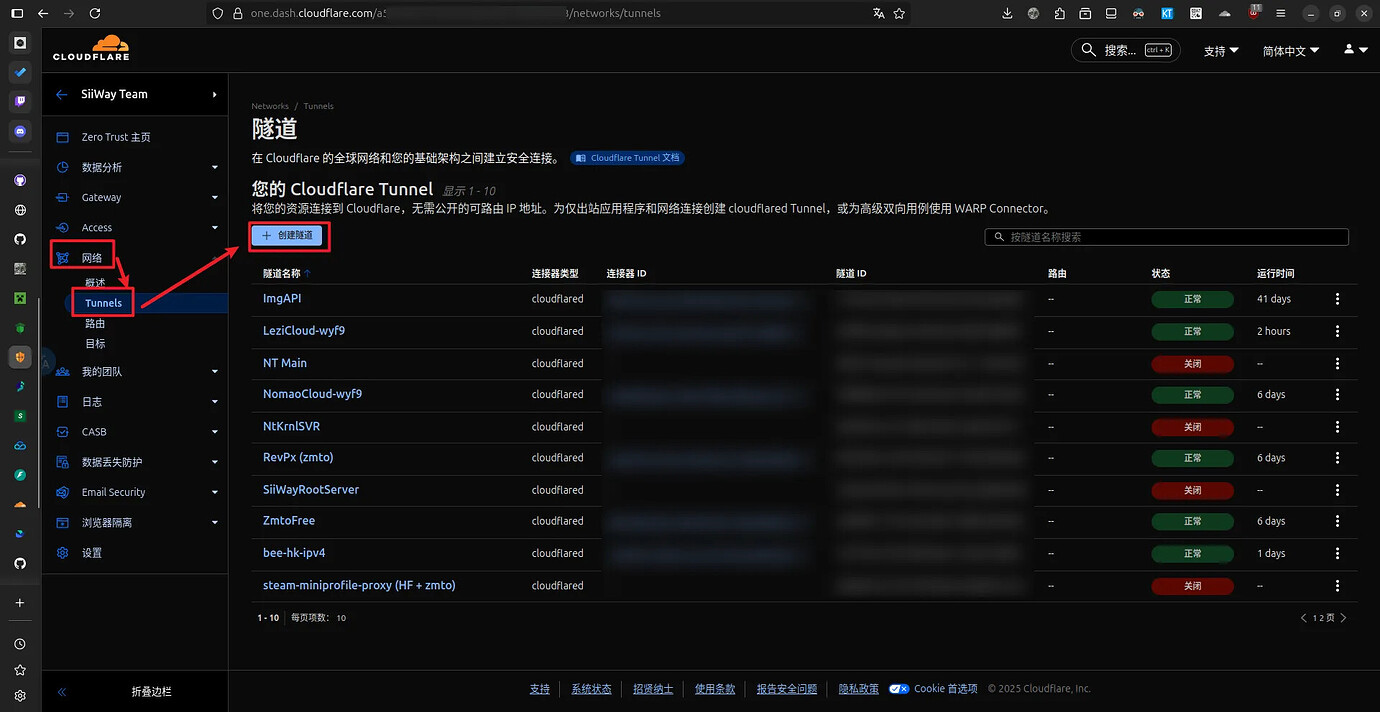Click back arrow beside SiiWay Team
The image size is (1380, 712).
click(62, 94)
